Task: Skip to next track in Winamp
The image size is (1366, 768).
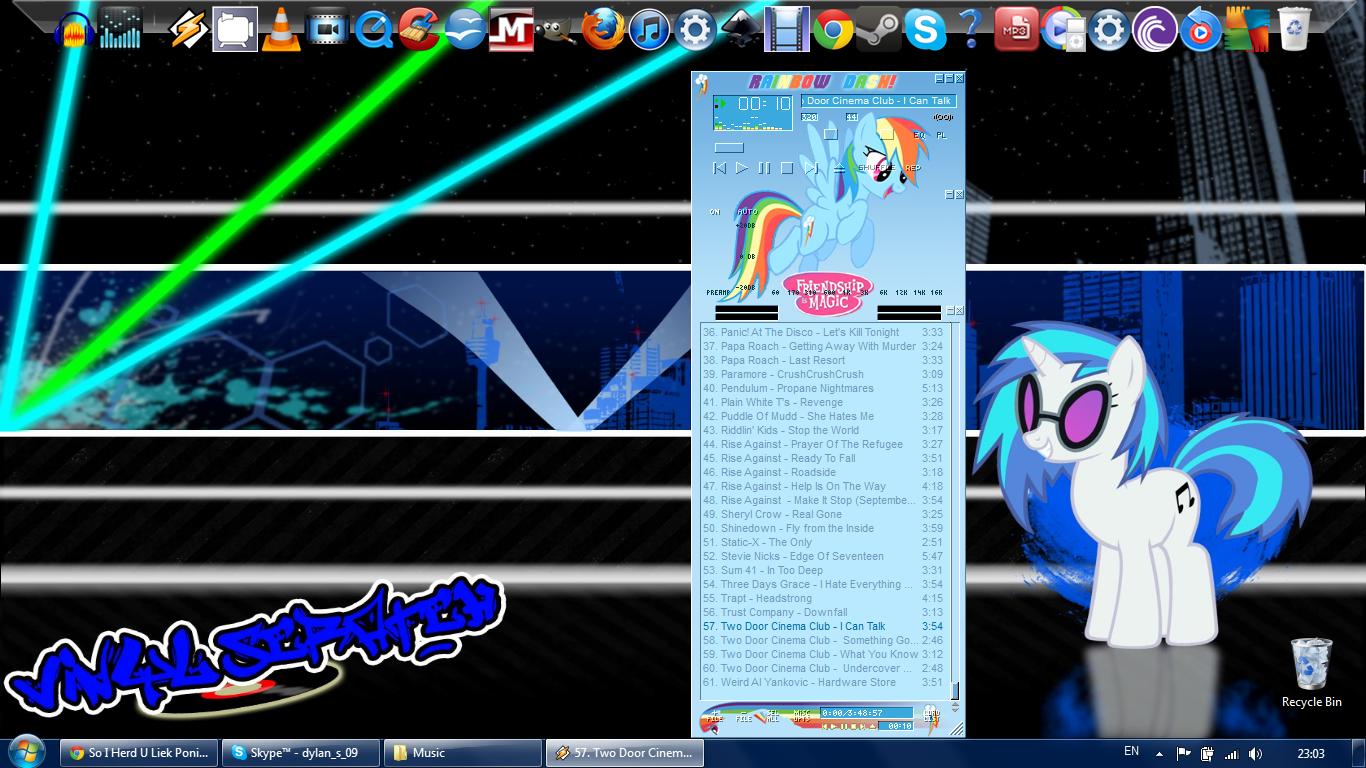Action: point(811,168)
